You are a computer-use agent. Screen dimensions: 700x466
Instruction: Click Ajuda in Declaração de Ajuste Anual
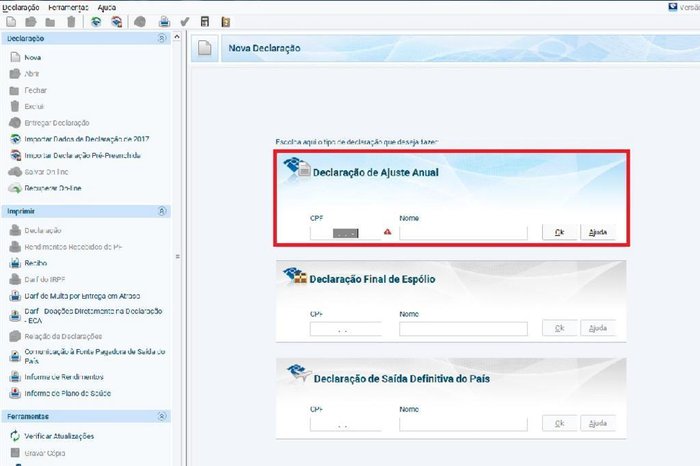[598, 232]
